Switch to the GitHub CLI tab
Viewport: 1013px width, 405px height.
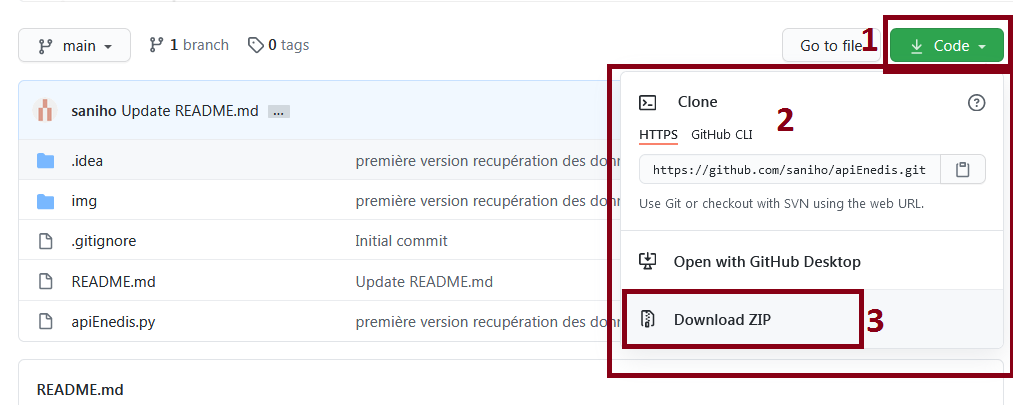pyautogui.click(x=722, y=135)
